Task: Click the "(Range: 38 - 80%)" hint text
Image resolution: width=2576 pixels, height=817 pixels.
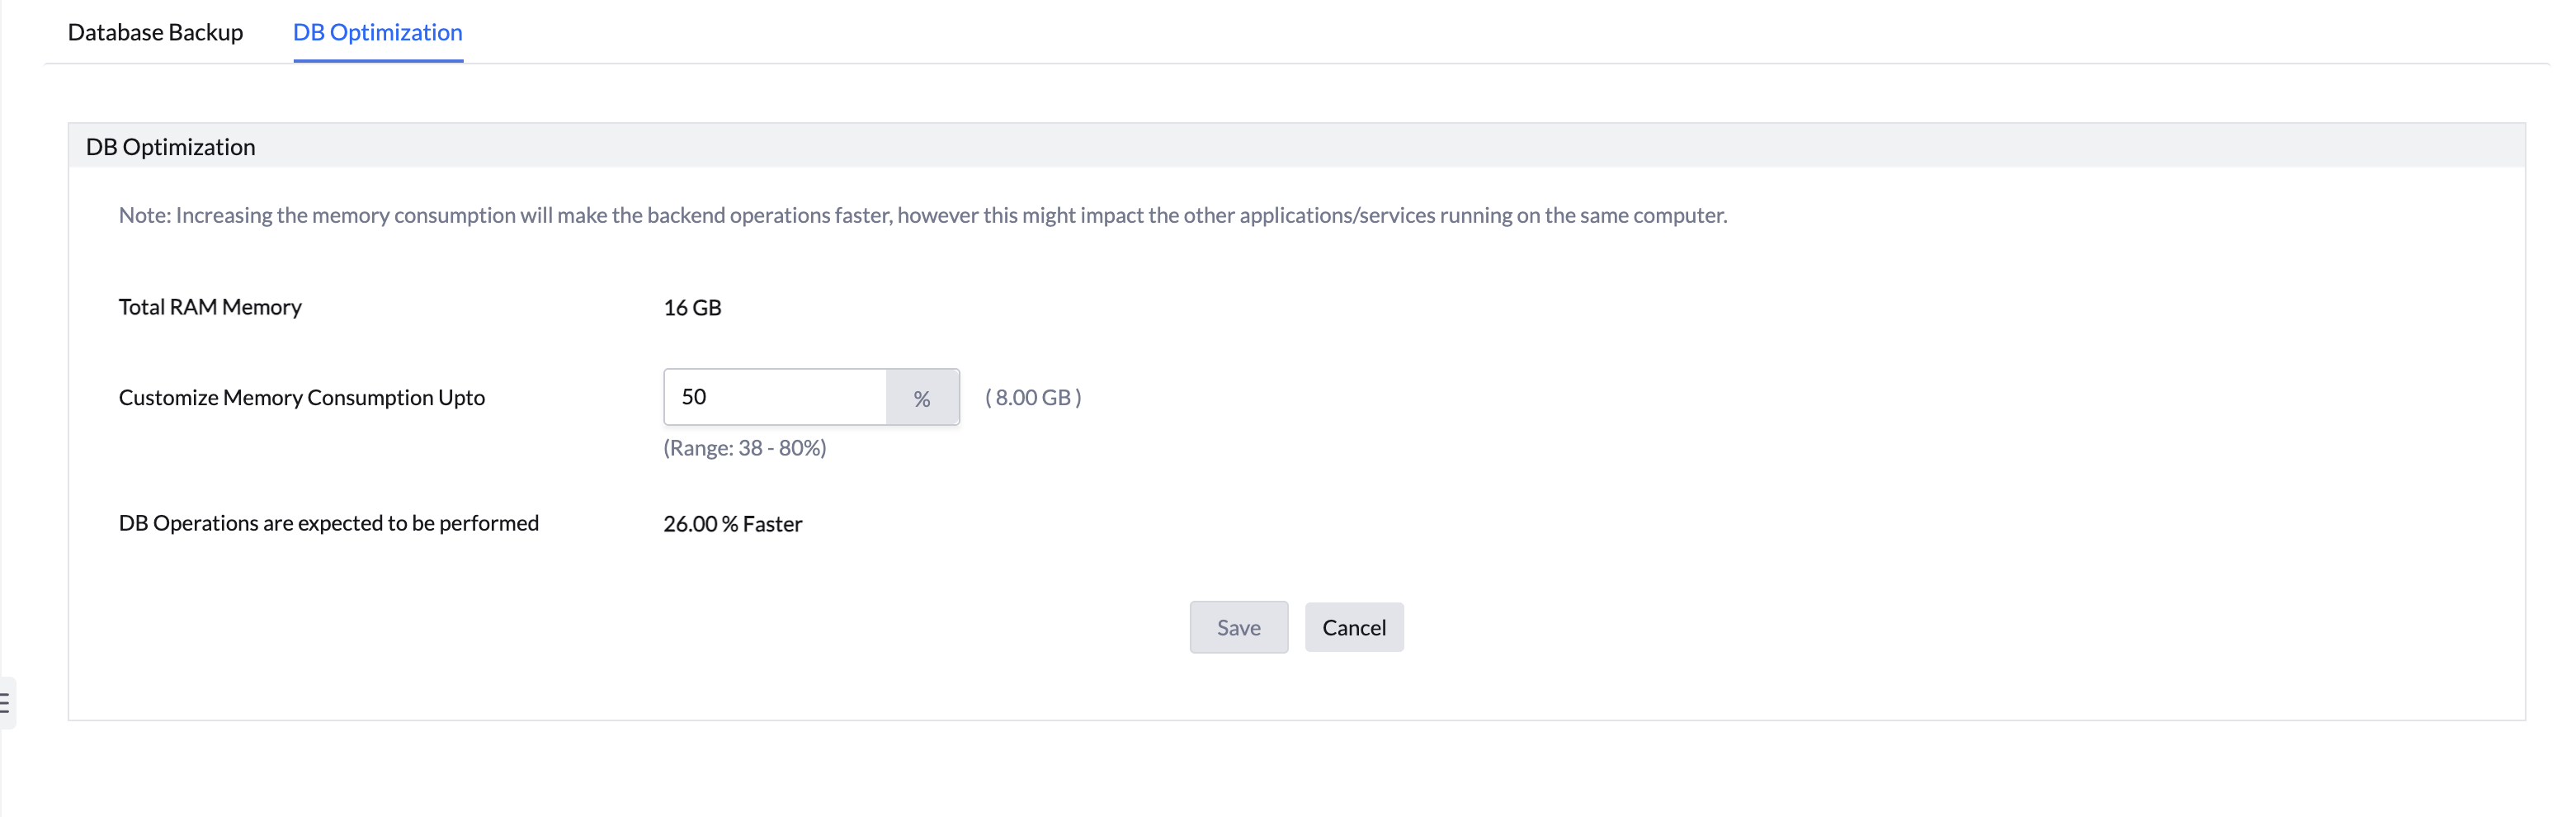Action: (x=744, y=447)
